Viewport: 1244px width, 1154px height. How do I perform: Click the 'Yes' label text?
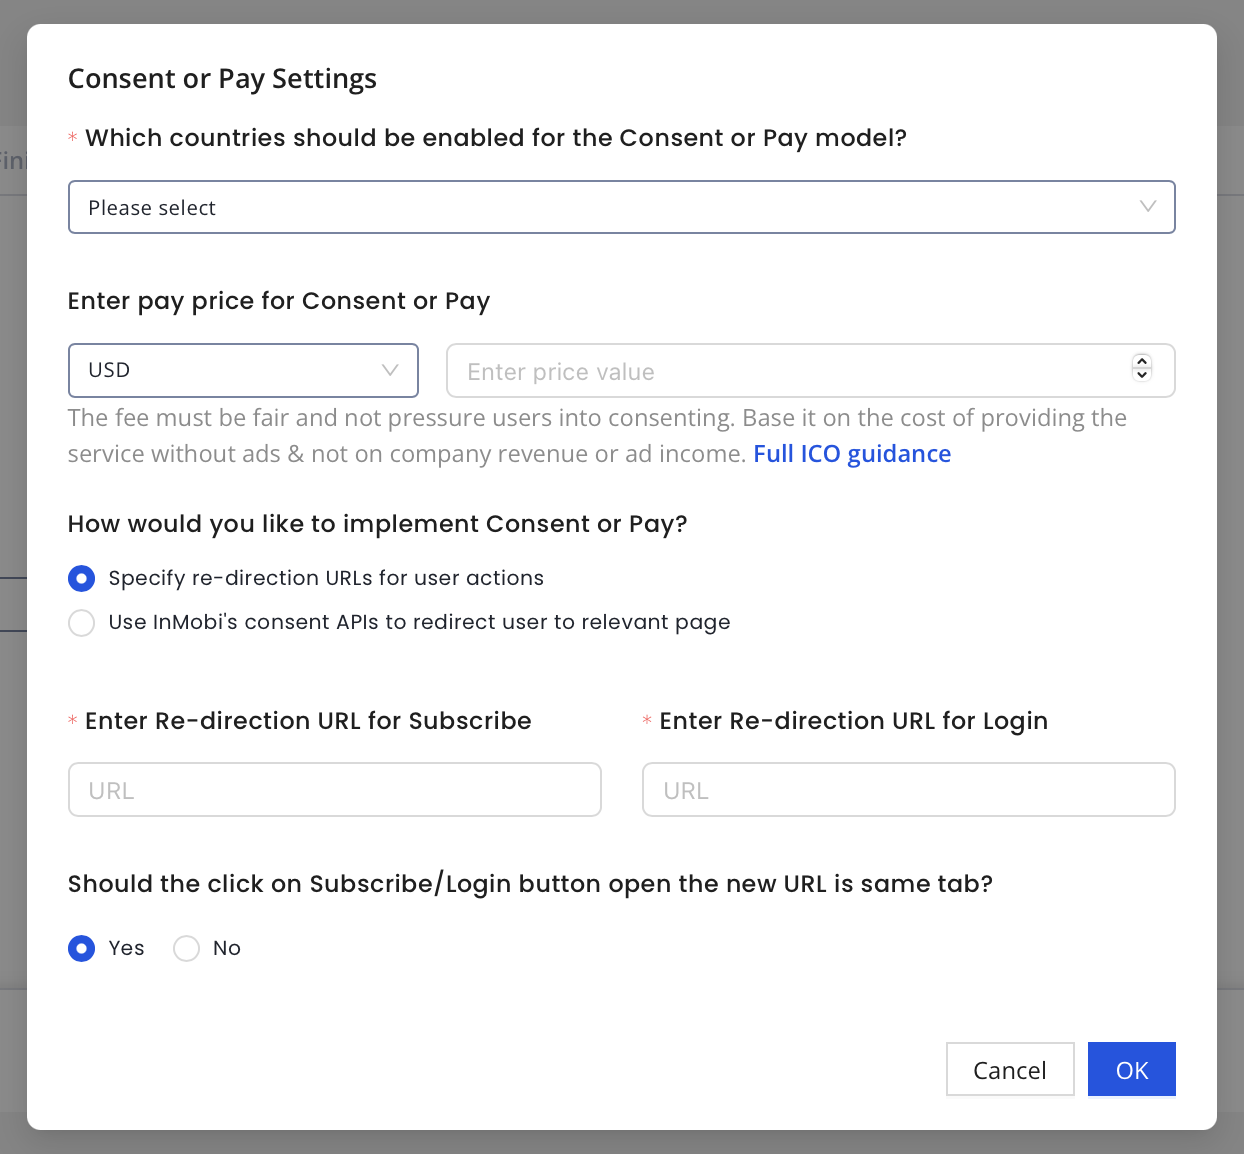[127, 948]
